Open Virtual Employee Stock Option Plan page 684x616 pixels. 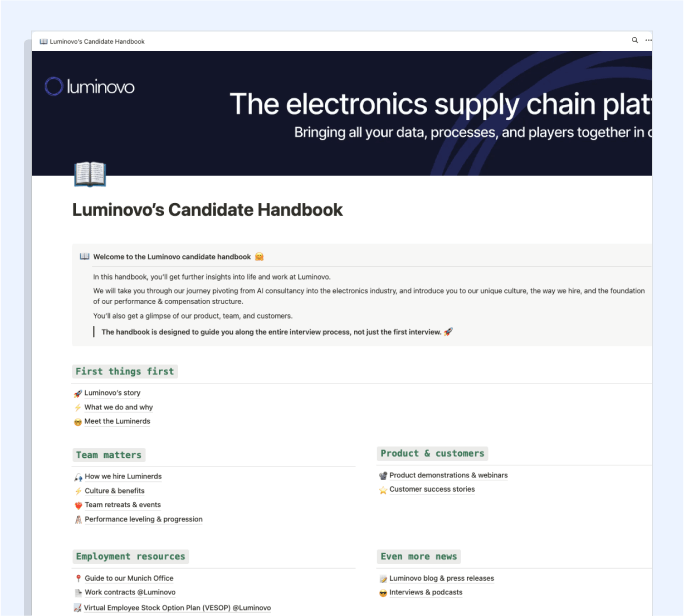click(177, 607)
